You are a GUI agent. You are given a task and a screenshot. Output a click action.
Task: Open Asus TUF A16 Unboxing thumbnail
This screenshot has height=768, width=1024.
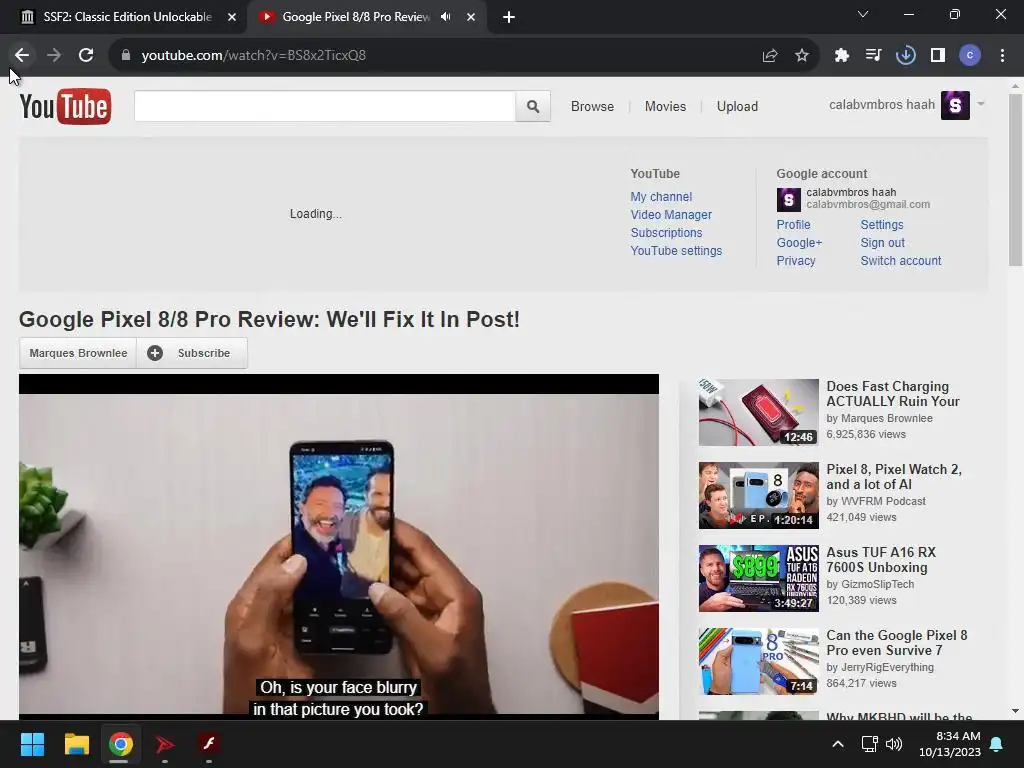(x=758, y=579)
